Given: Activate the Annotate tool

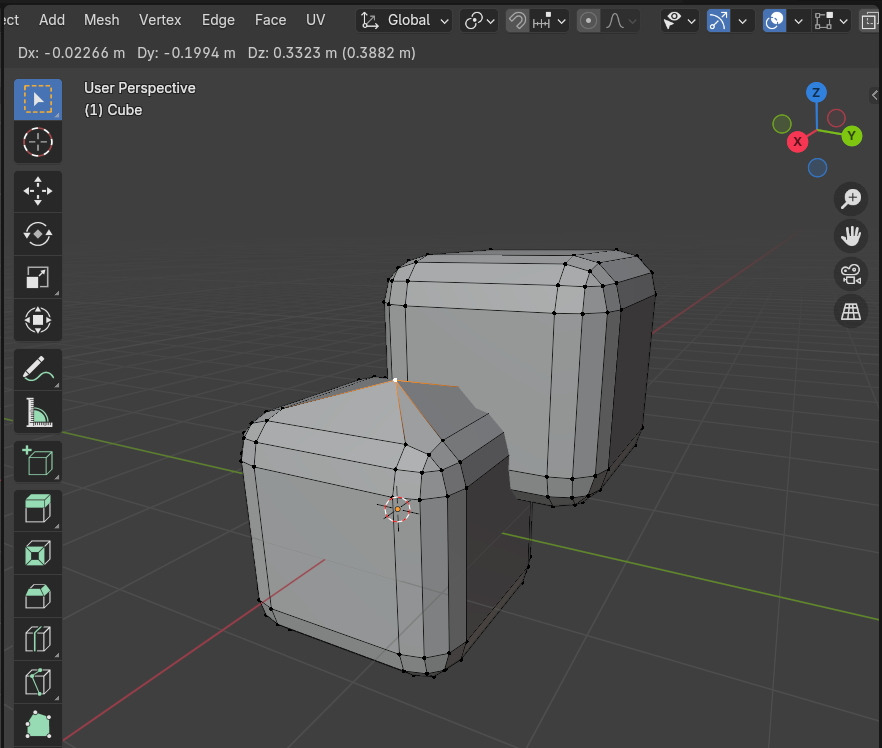Looking at the screenshot, I should [38, 370].
